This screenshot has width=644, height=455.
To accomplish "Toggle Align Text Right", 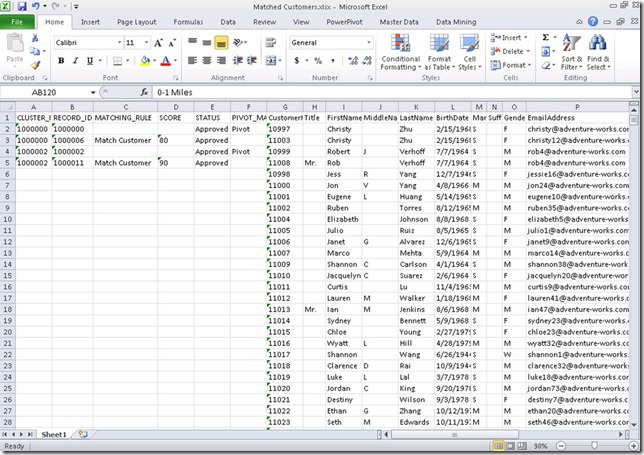I will (x=221, y=61).
